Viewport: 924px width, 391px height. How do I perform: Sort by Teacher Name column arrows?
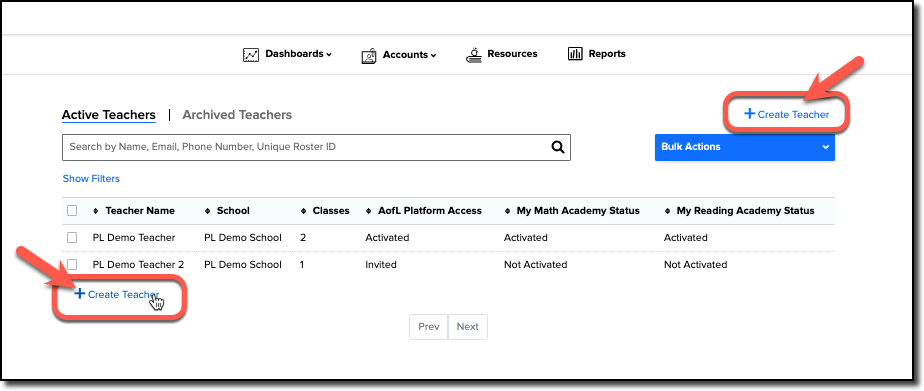(96, 211)
